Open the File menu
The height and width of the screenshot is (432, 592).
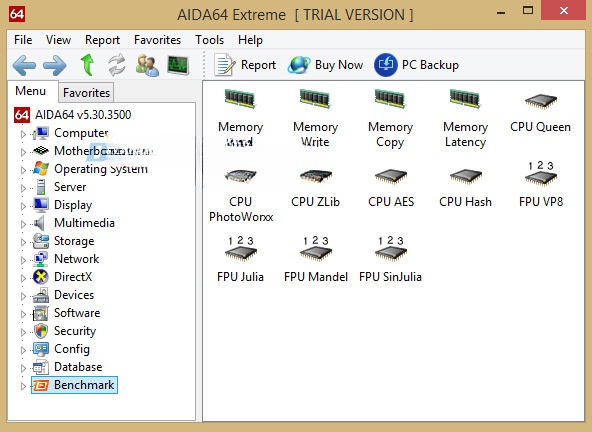pyautogui.click(x=23, y=40)
